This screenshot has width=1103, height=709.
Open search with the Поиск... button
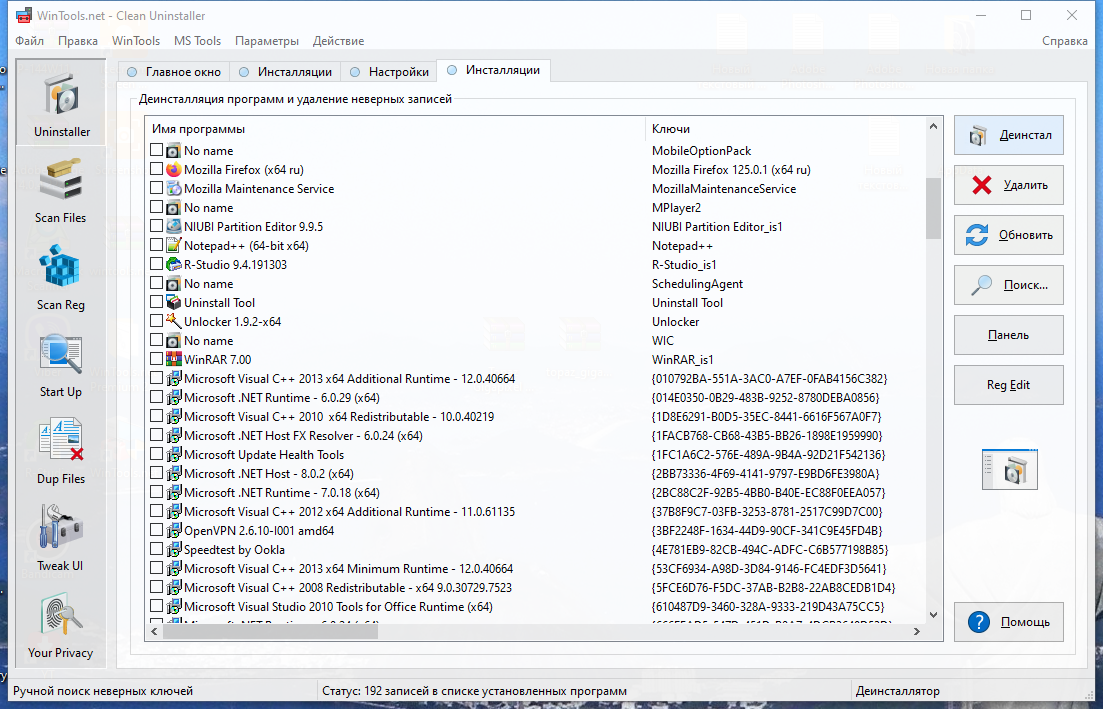coord(1009,285)
